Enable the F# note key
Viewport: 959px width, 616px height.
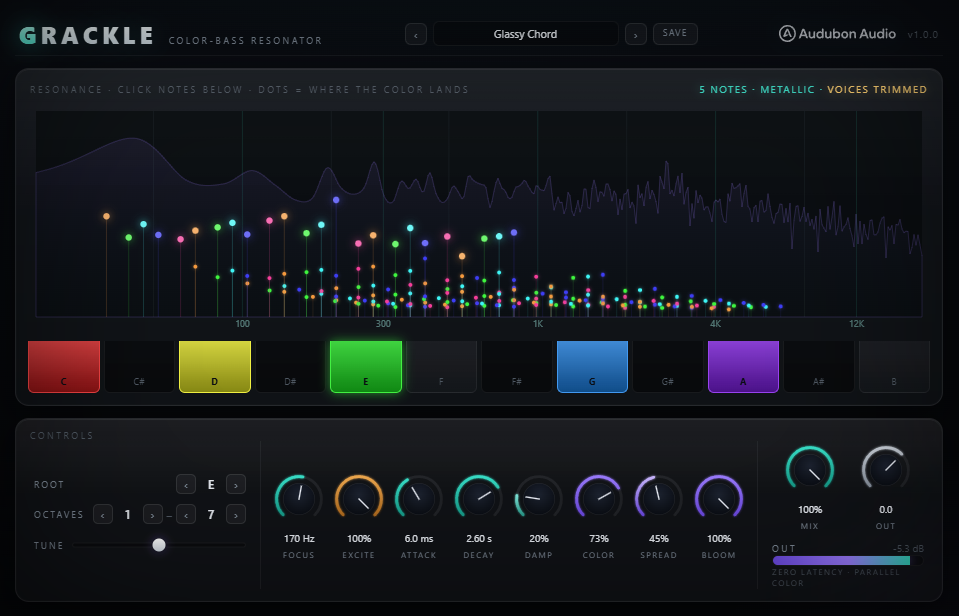pos(517,366)
